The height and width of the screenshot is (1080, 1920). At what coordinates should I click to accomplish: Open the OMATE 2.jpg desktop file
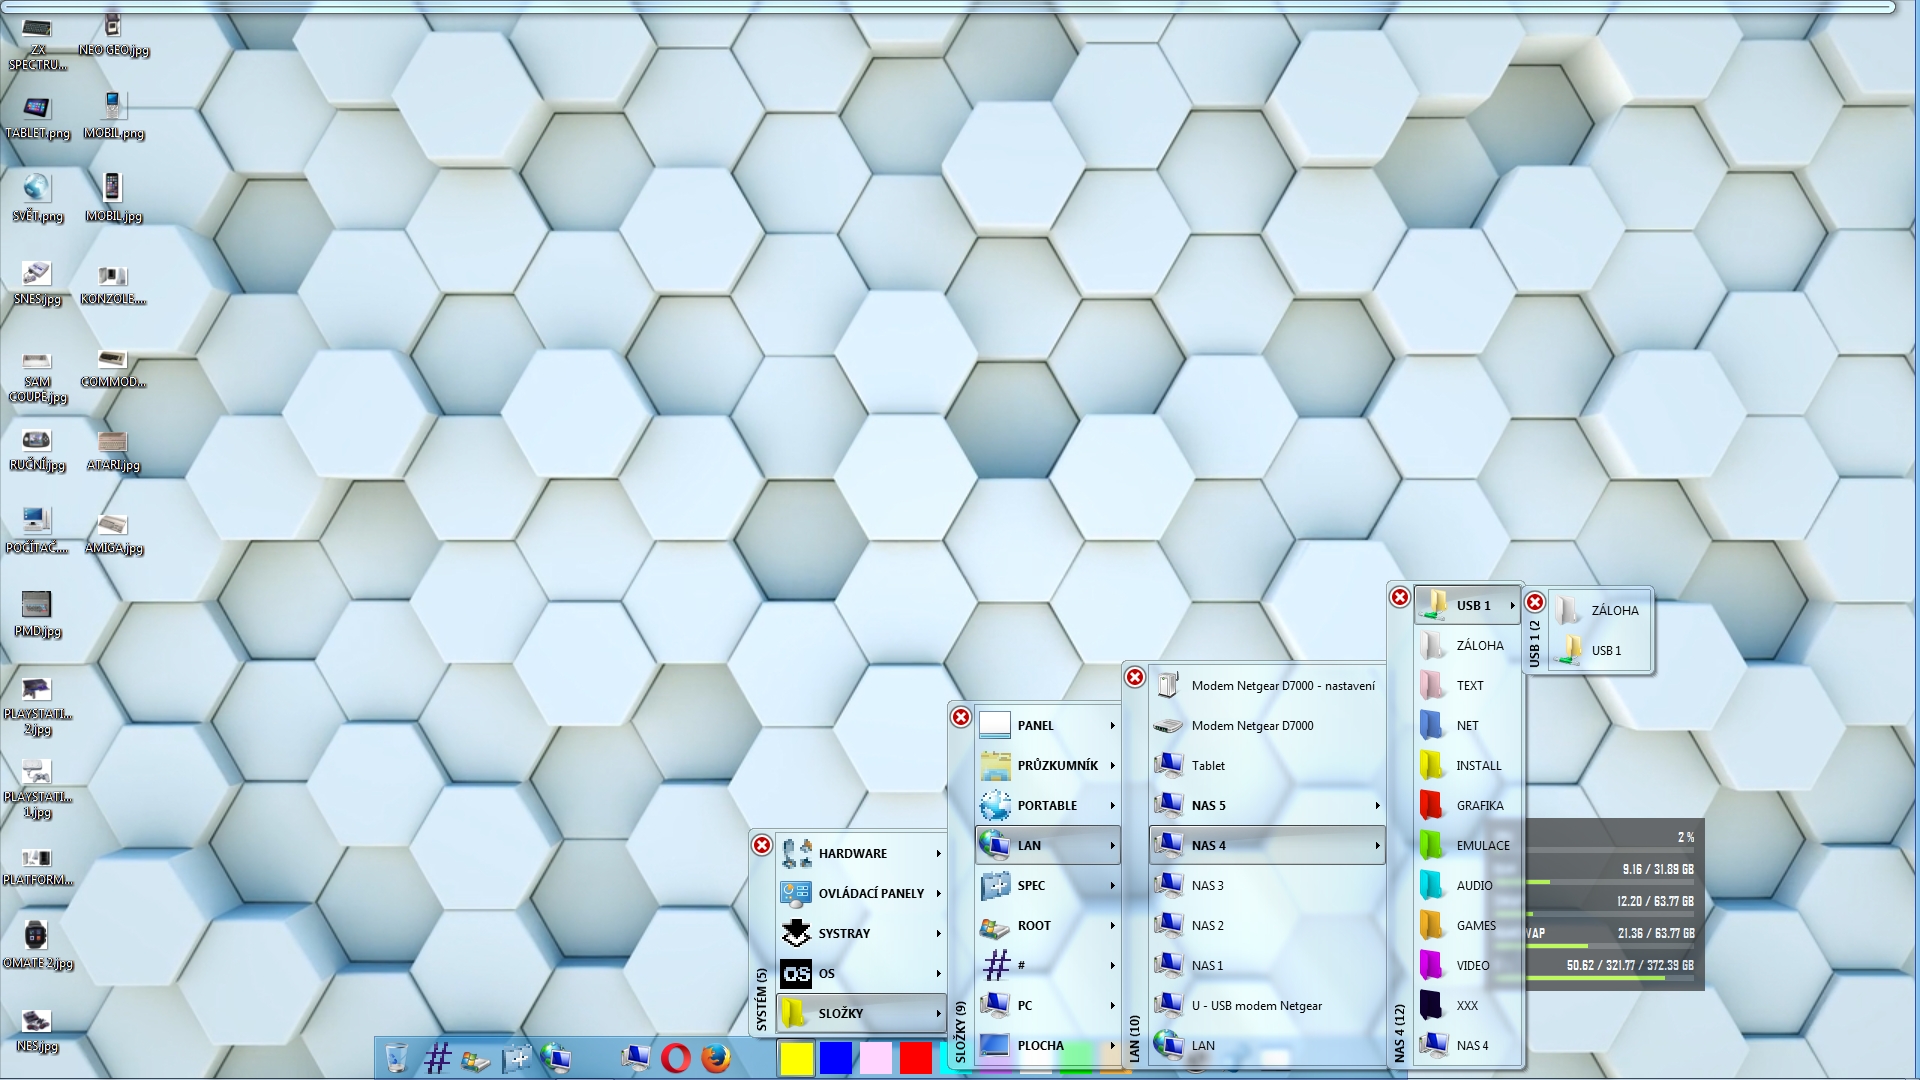coord(37,946)
